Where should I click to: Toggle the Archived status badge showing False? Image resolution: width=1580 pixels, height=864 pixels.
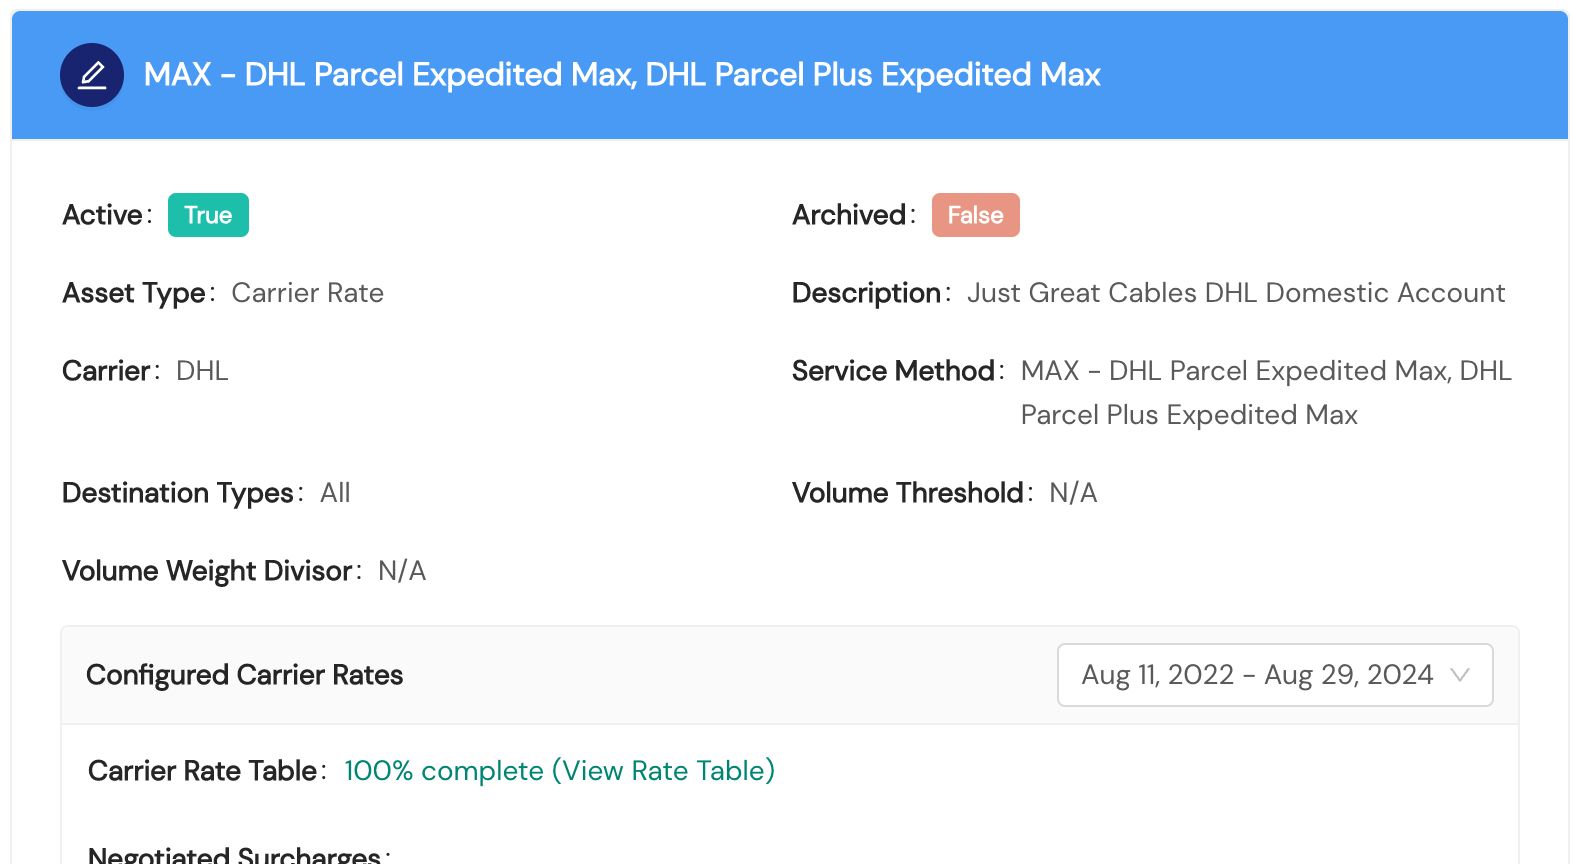[x=975, y=214]
